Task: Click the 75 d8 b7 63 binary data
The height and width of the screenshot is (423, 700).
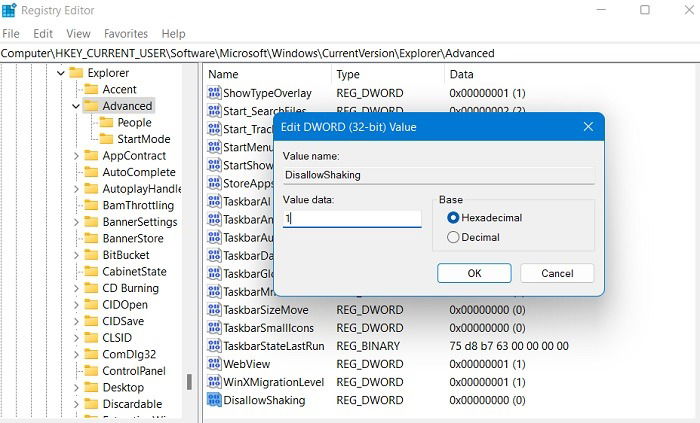Action: 509,346
